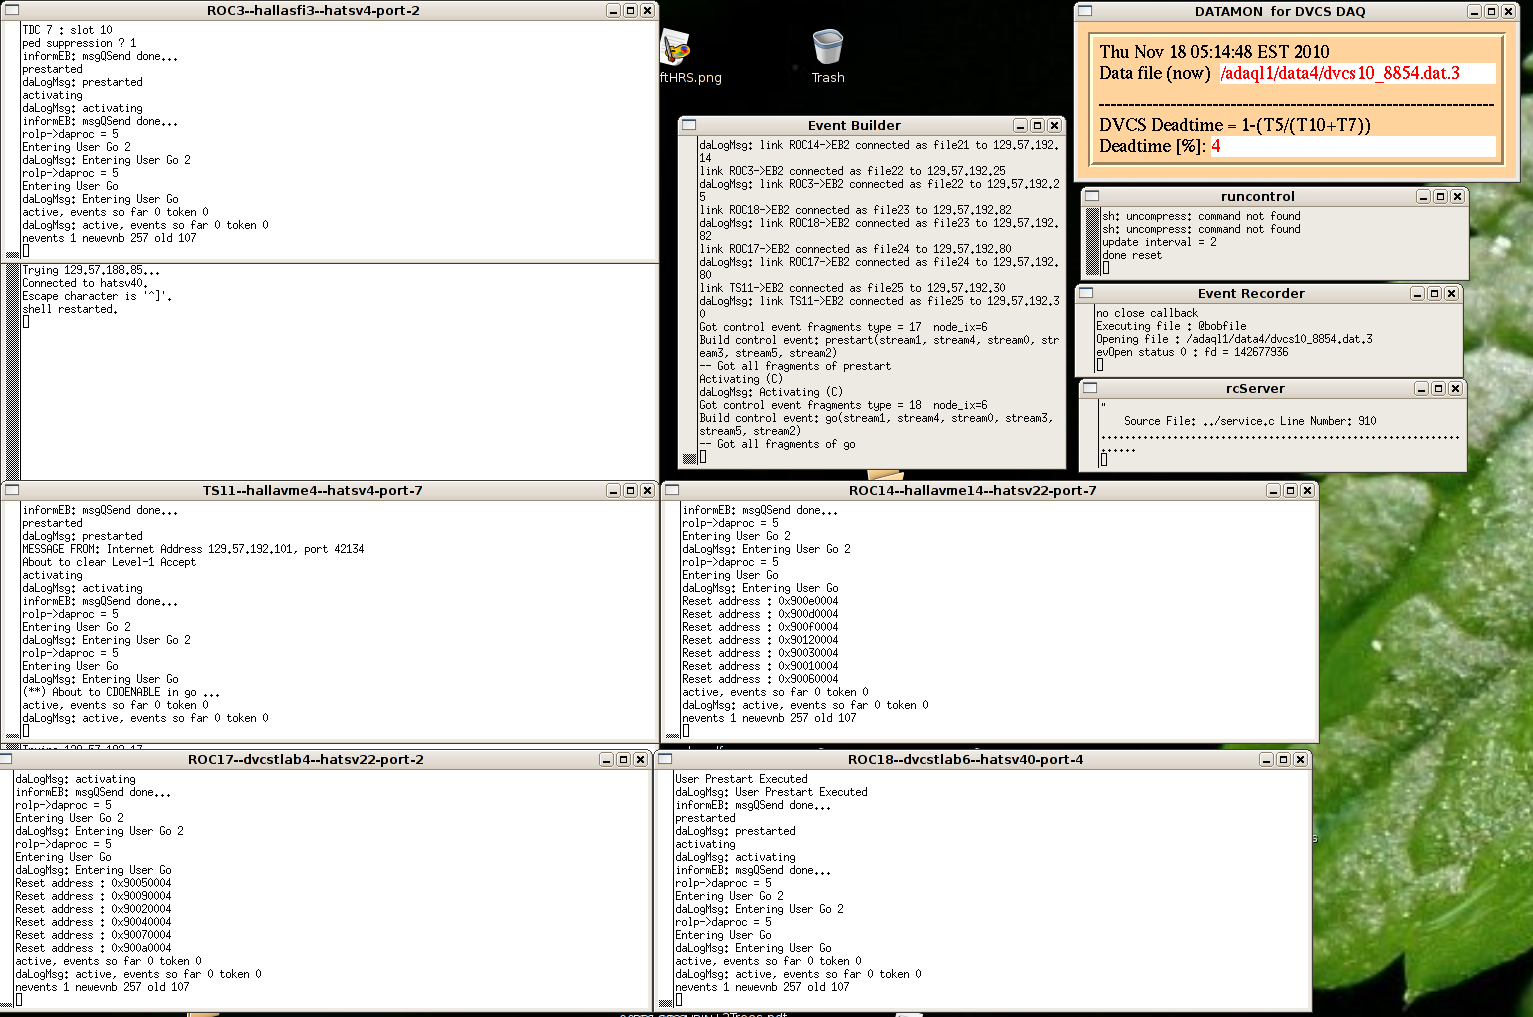The image size is (1533, 1017).
Task: Maximize the ROC18 terminal window
Action: coord(1283,760)
